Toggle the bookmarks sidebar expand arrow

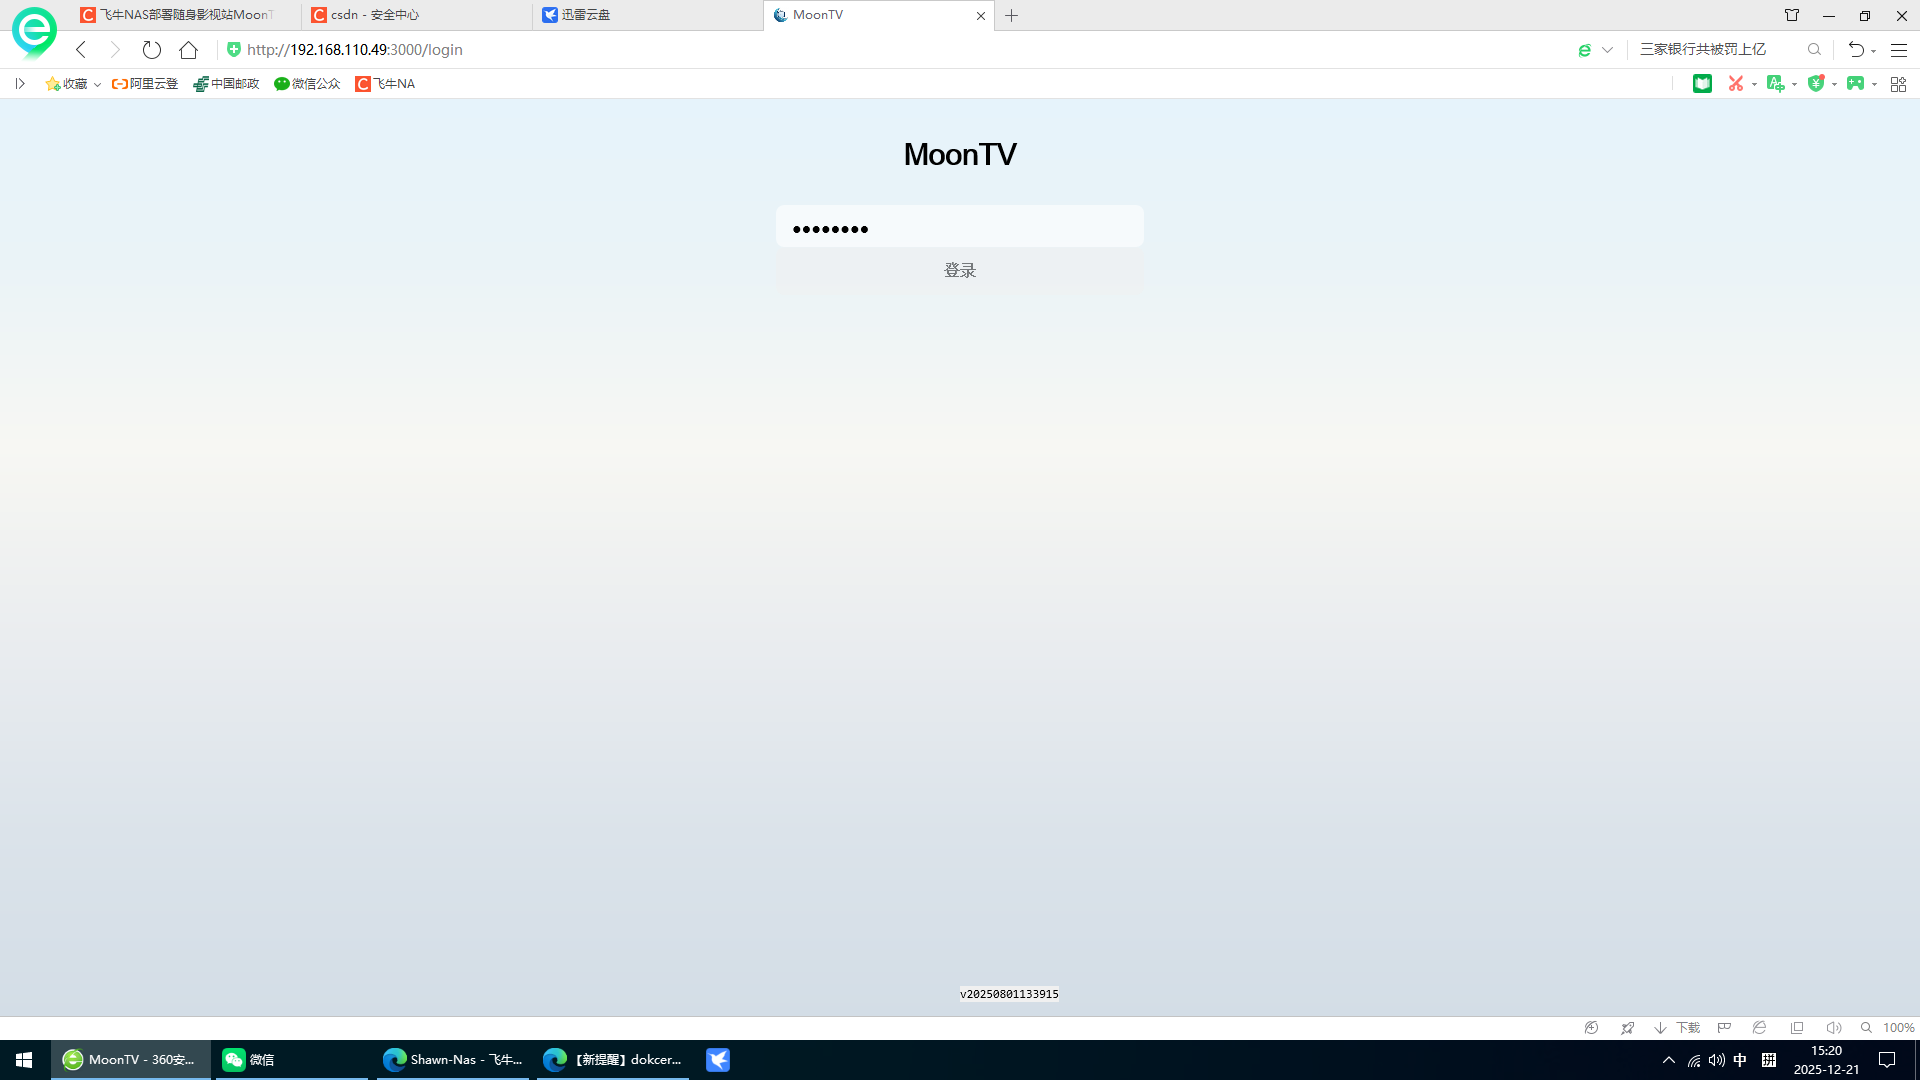19,84
